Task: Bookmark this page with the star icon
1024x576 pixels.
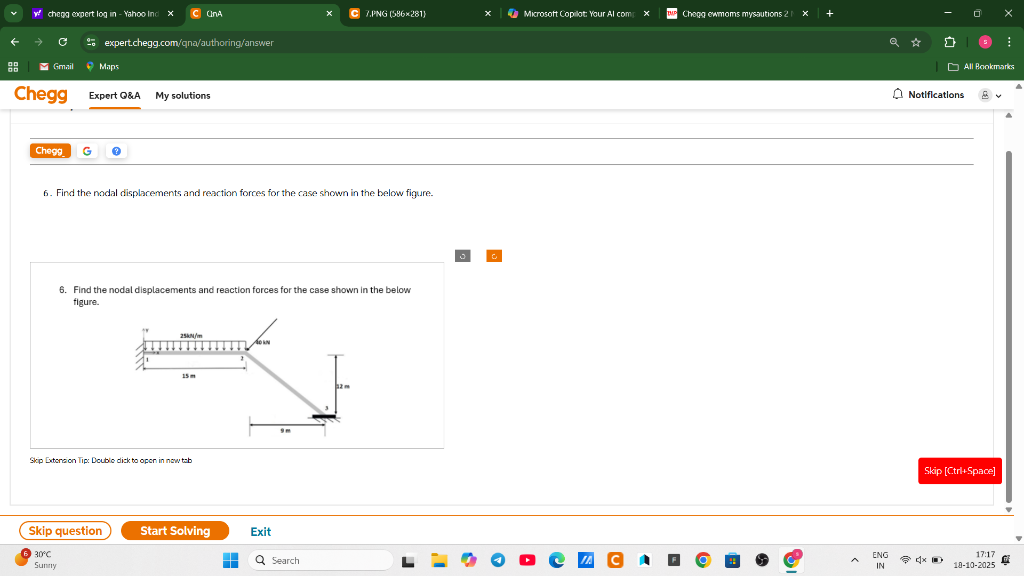Action: pyautogui.click(x=916, y=42)
